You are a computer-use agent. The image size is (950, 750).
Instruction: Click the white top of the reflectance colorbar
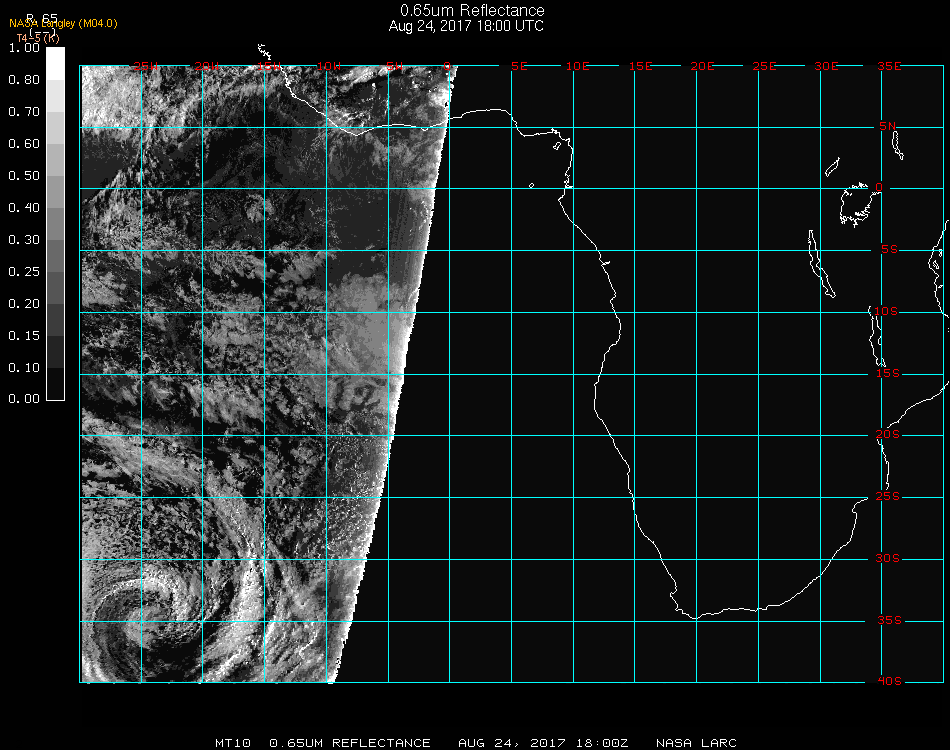55,64
